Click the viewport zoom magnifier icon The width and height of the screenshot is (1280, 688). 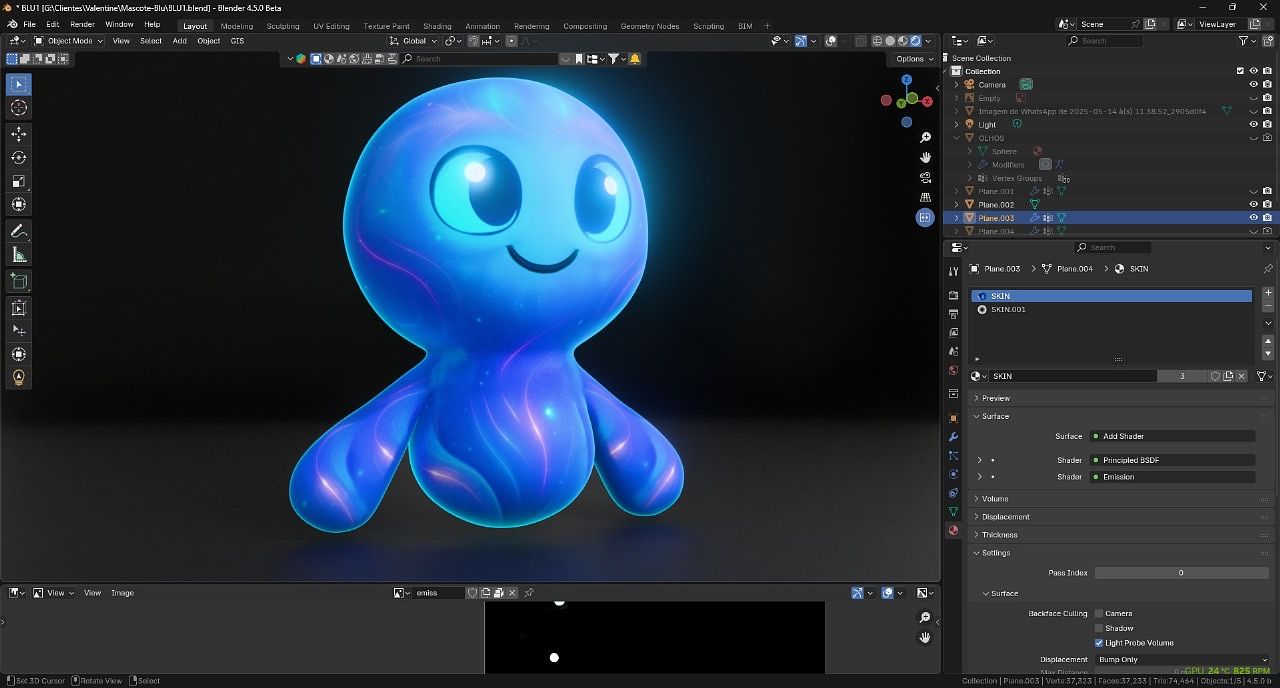click(x=925, y=137)
